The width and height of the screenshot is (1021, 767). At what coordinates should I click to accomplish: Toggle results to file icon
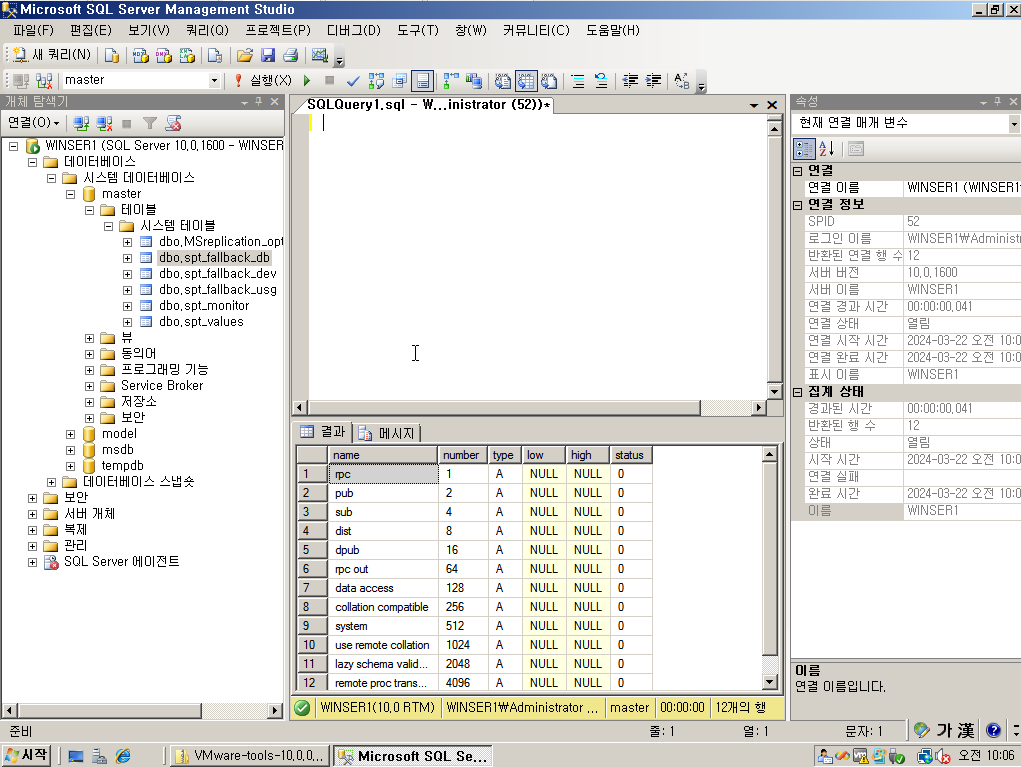pyautogui.click(x=549, y=81)
